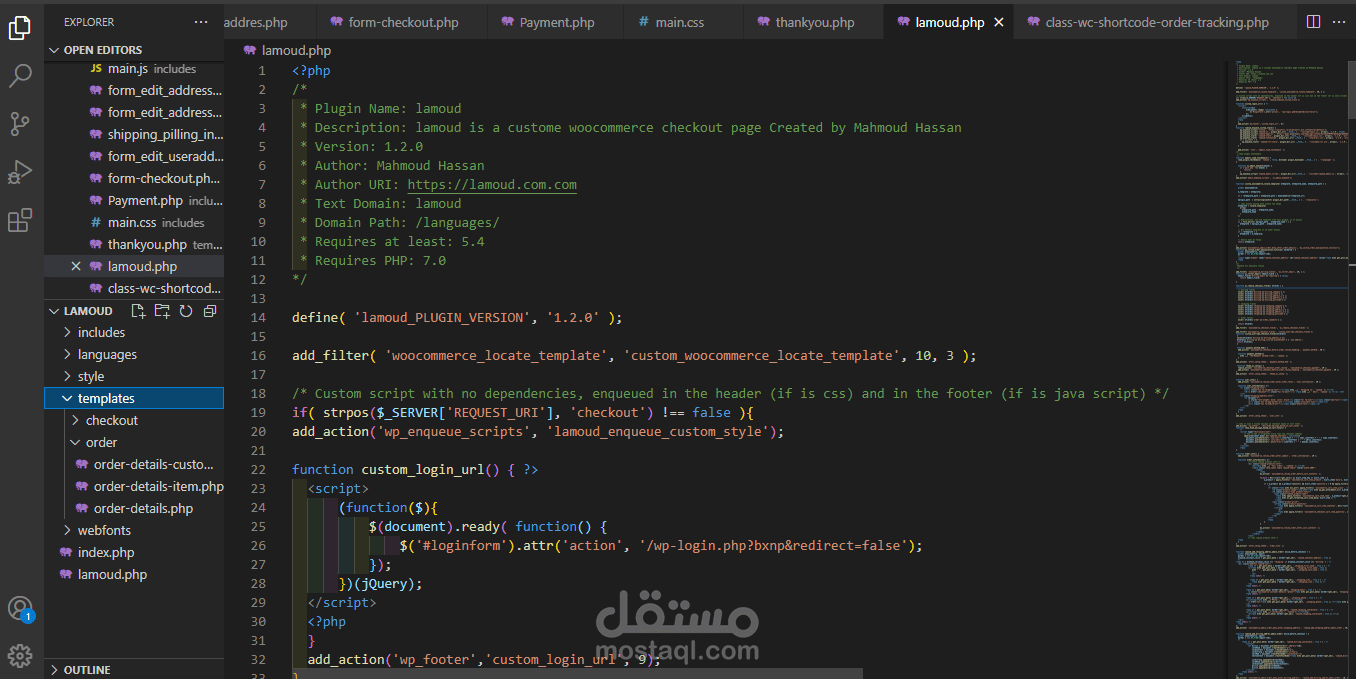Create a new file in LAMOUD

(139, 311)
